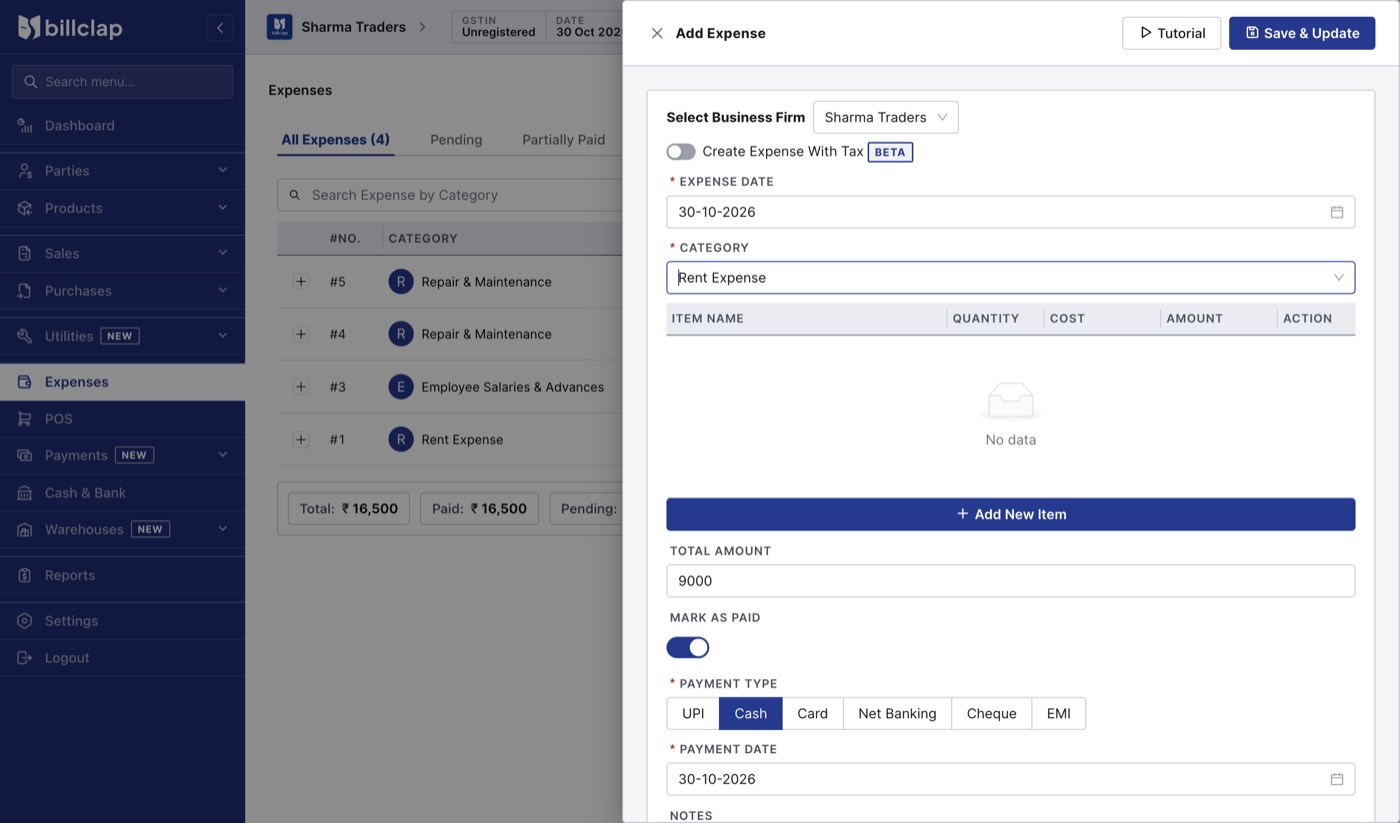Select Cheque payment type

tap(991, 713)
